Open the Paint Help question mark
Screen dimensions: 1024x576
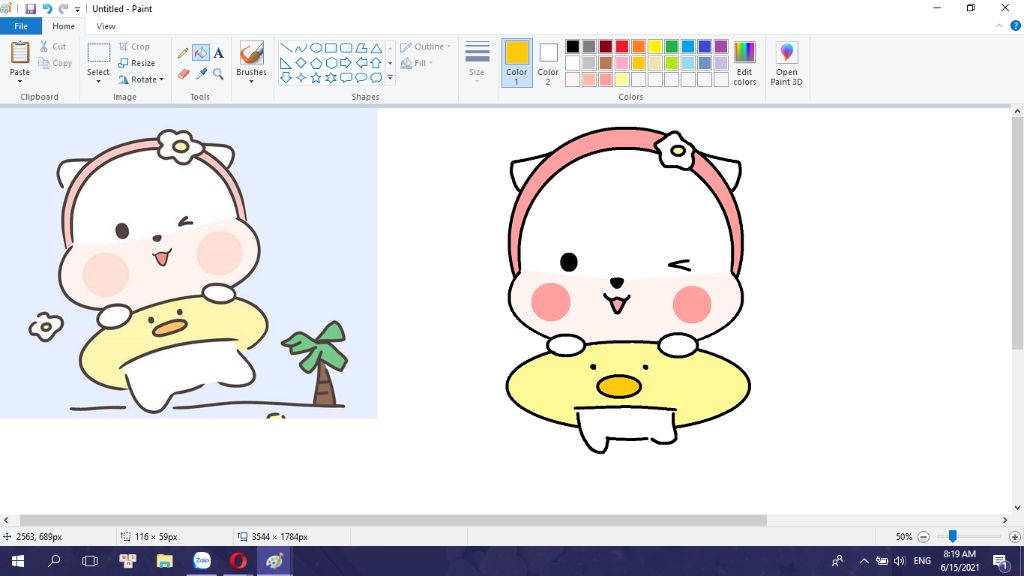pos(1016,26)
